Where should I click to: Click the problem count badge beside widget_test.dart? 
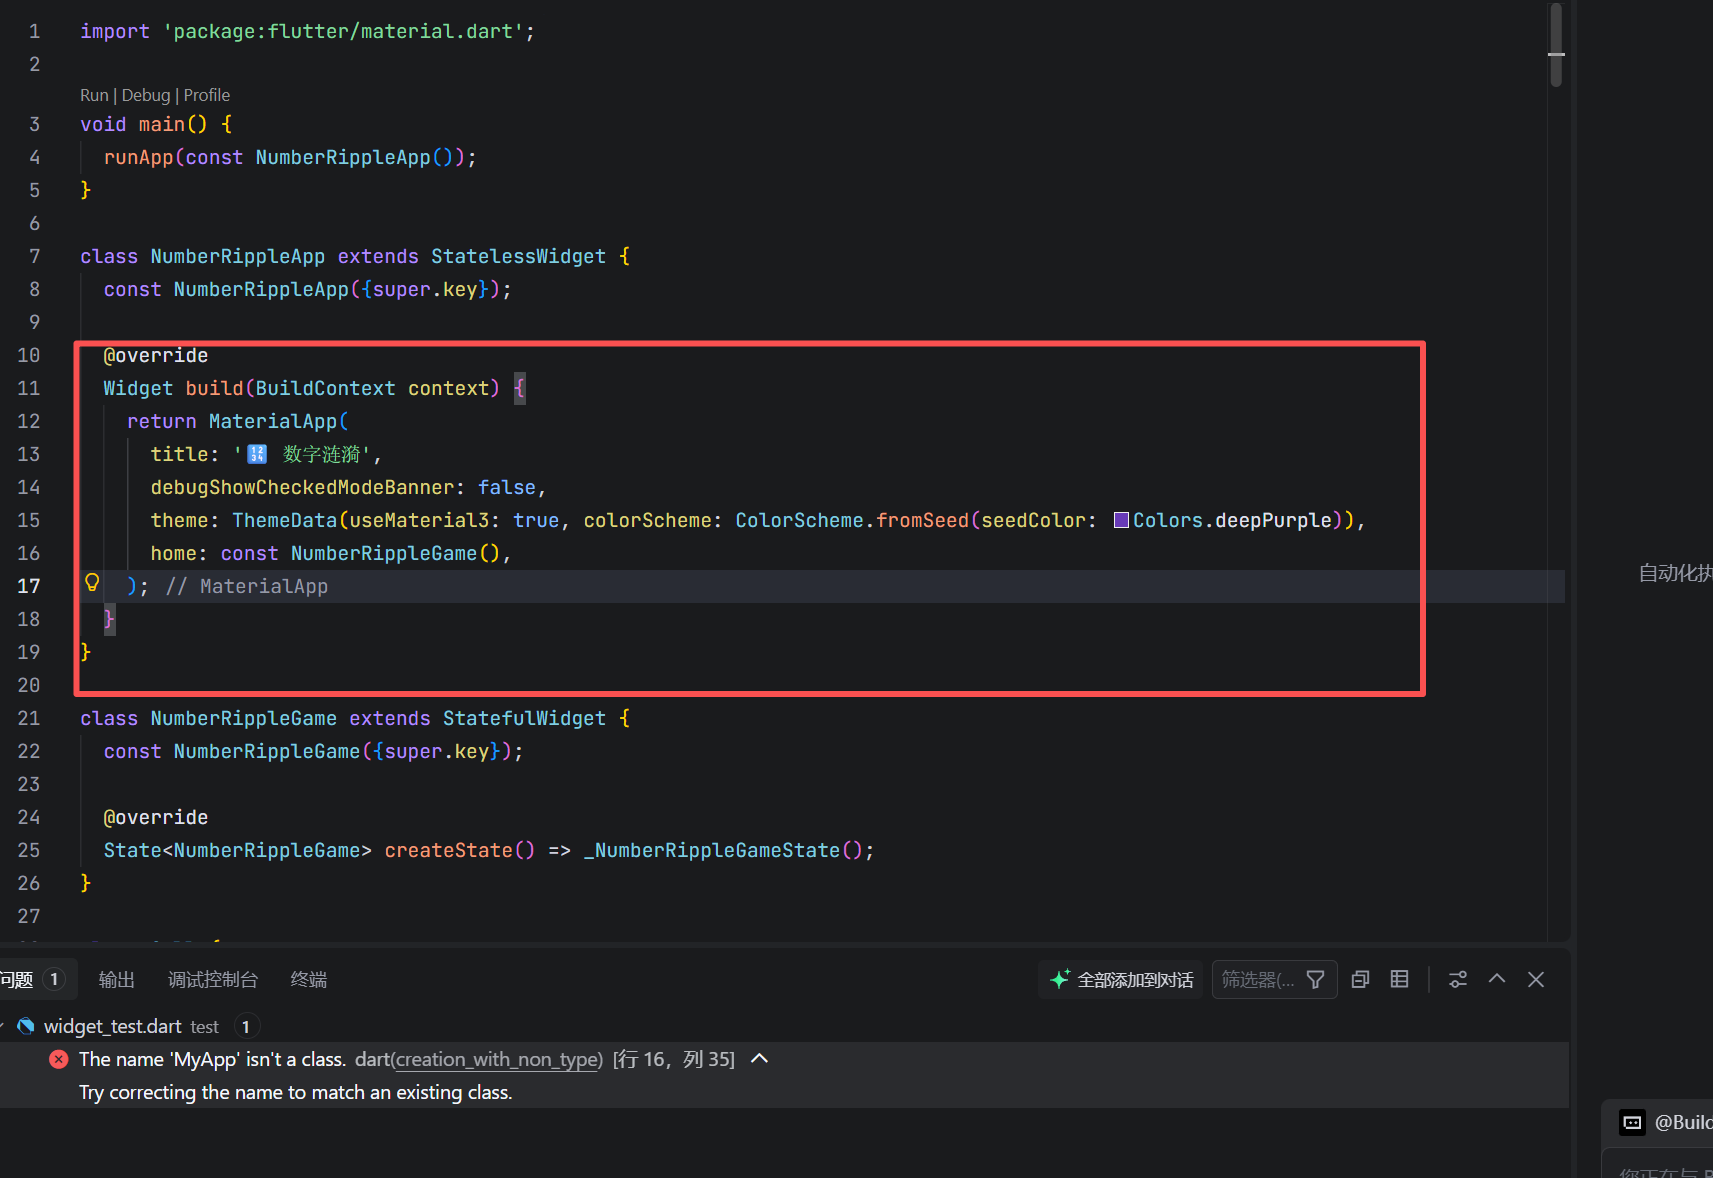click(x=246, y=1027)
